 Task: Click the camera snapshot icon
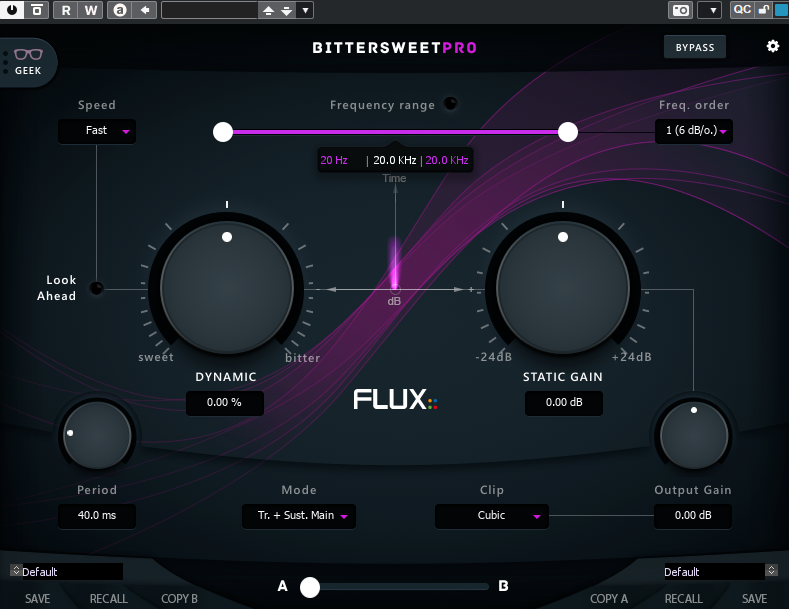(680, 10)
